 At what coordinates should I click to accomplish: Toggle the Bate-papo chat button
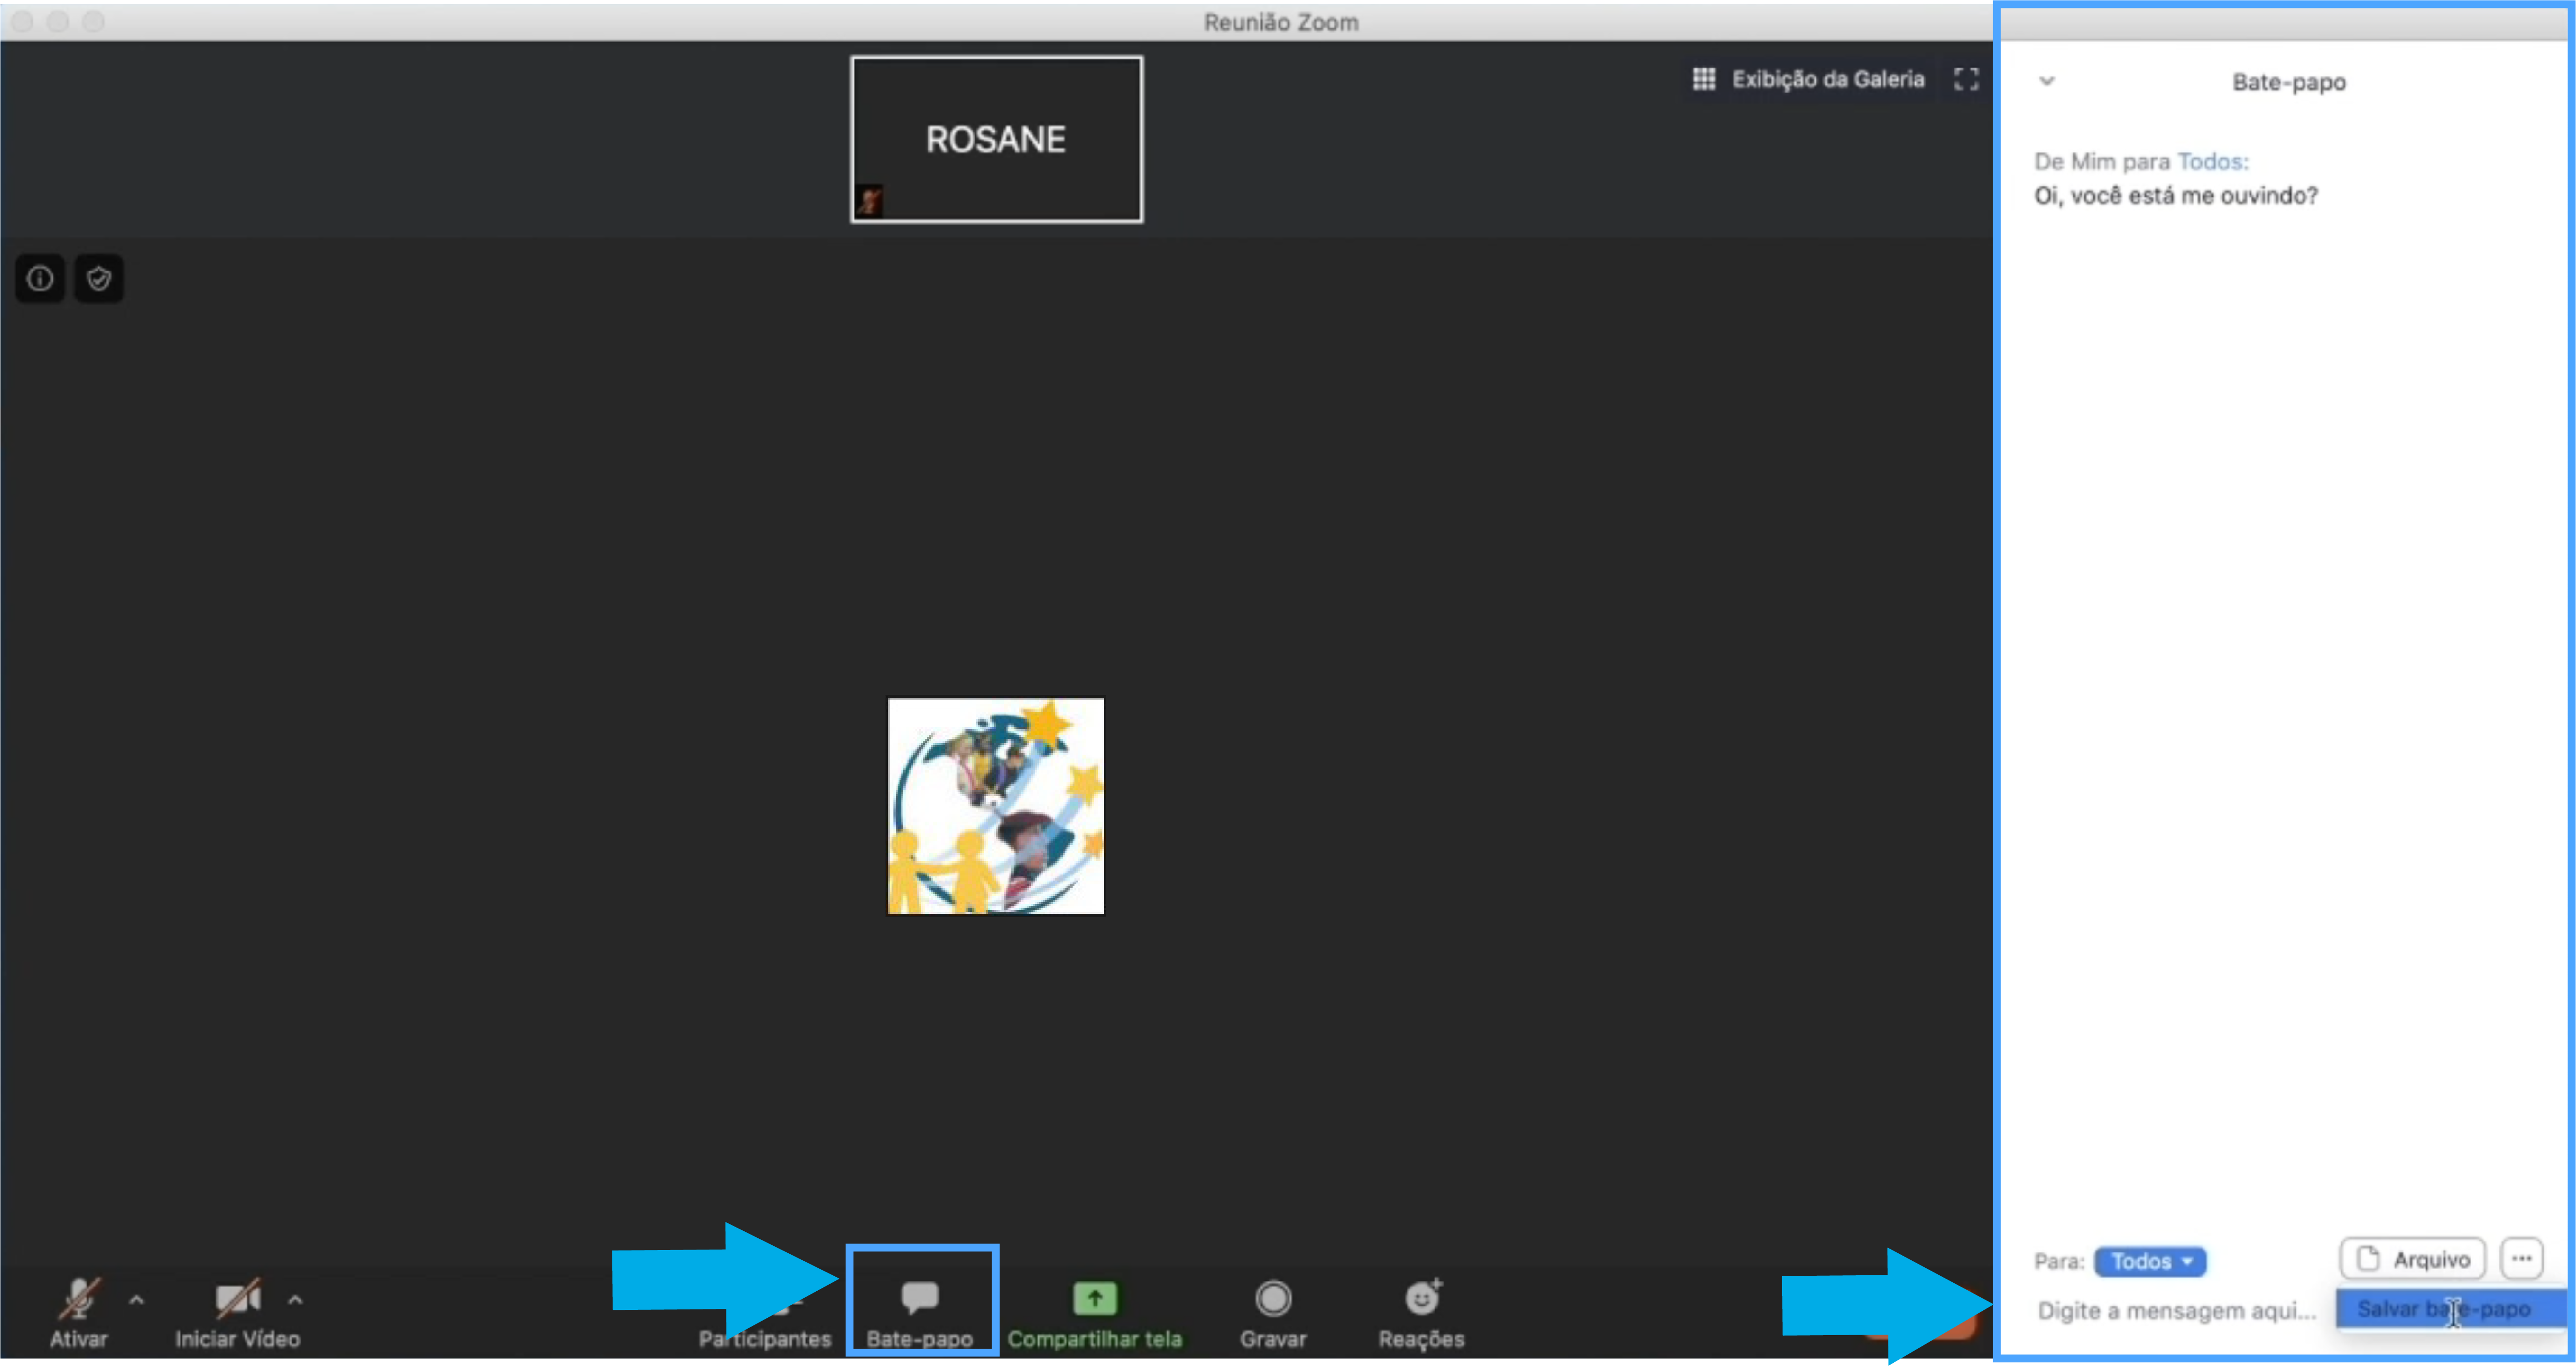920,1313
